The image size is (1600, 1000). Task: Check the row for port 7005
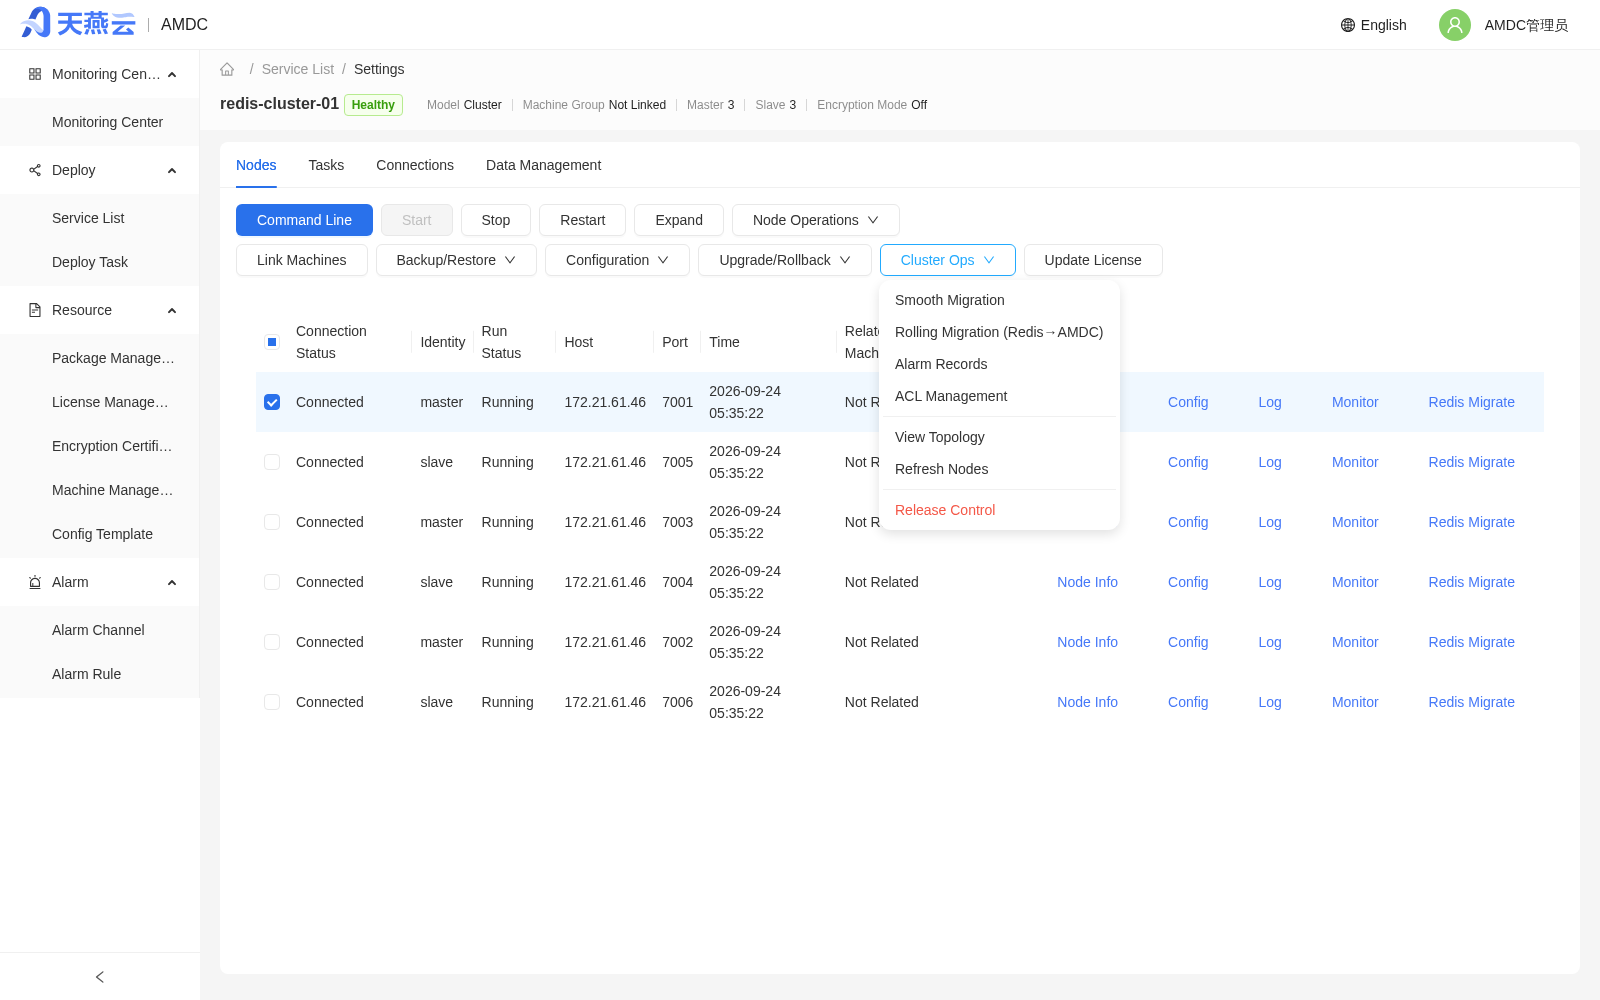coord(272,462)
